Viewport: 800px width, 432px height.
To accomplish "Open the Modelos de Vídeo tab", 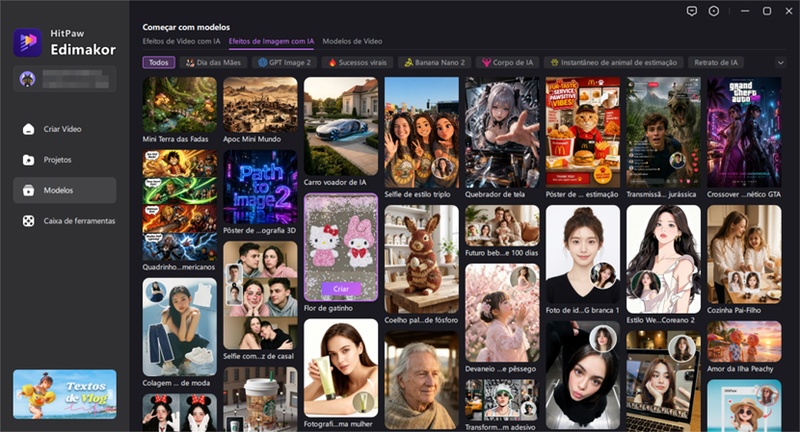I will (352, 41).
